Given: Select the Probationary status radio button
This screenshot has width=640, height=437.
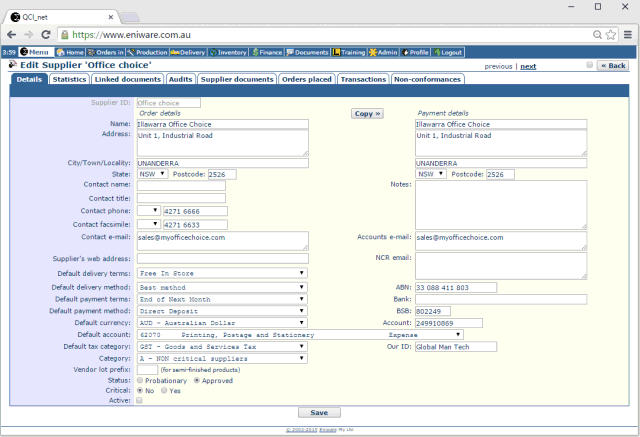Looking at the screenshot, I should (140, 380).
